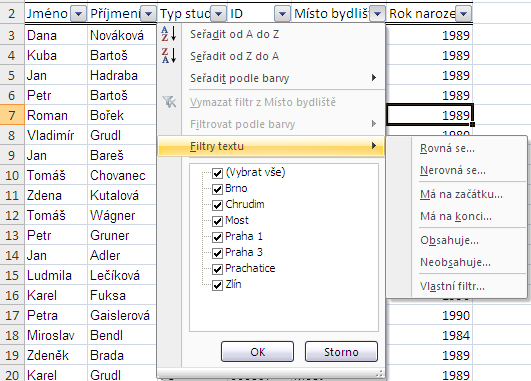Uncheck the Prachatice checkbox
Viewport: 531px width, 381px height.
[217, 269]
